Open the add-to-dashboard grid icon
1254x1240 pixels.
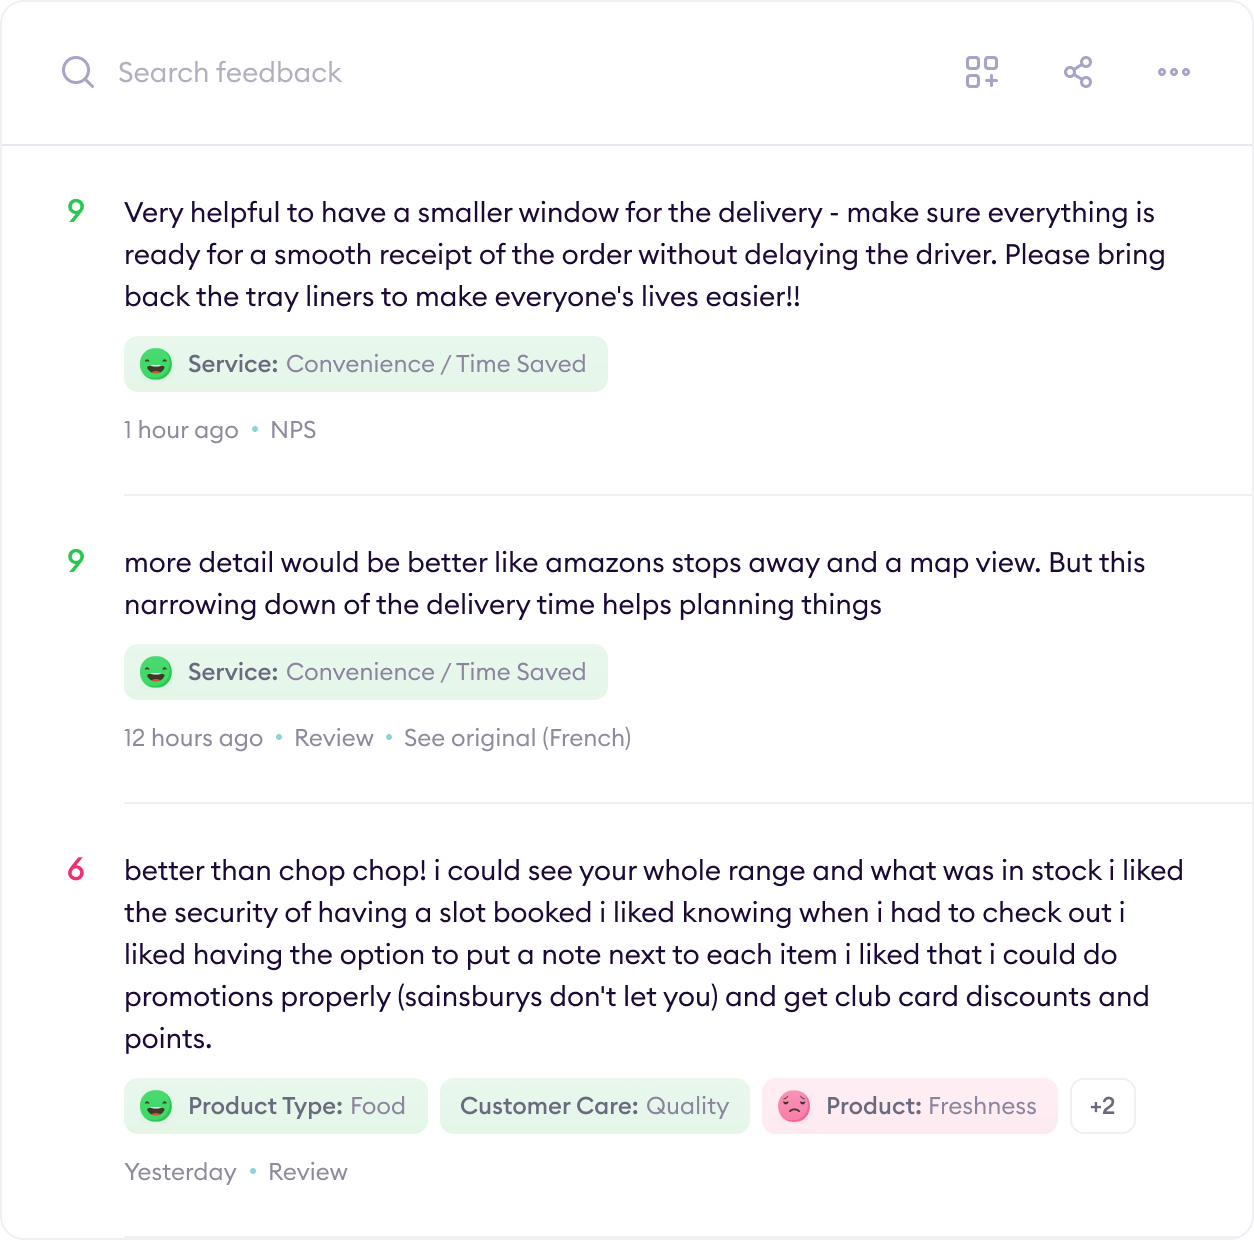coord(982,72)
